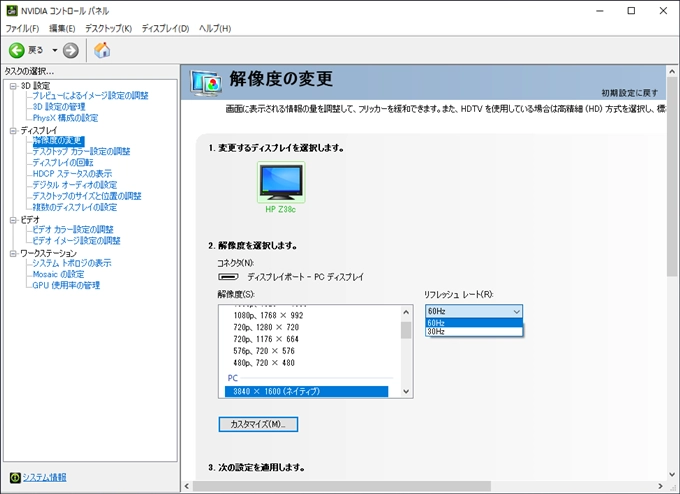This screenshot has height=494, width=680.
Task: Collapse the ビデオ tree node
Action: 13,220
